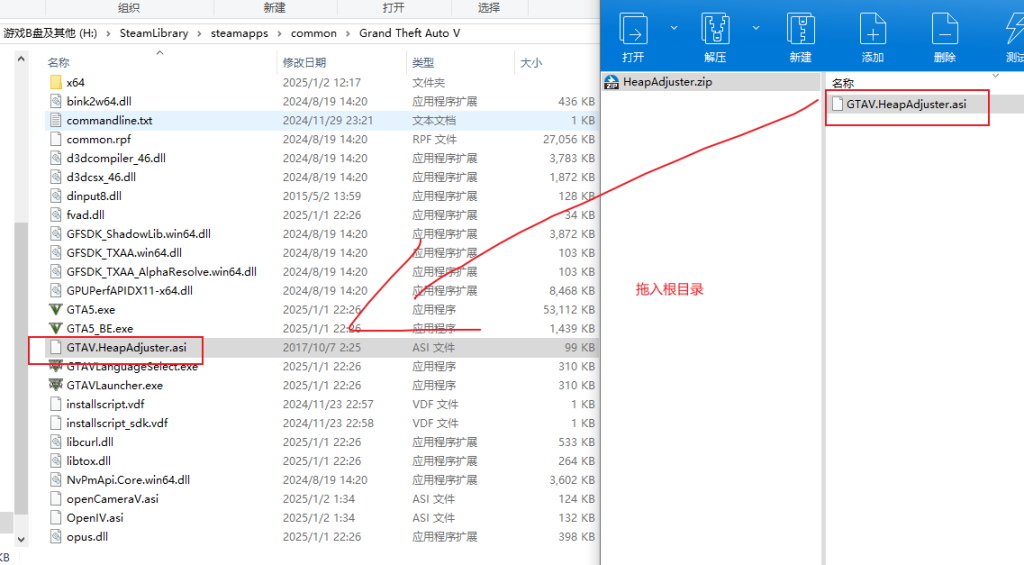
Task: Click the New (新建) archive icon
Action: (800, 29)
